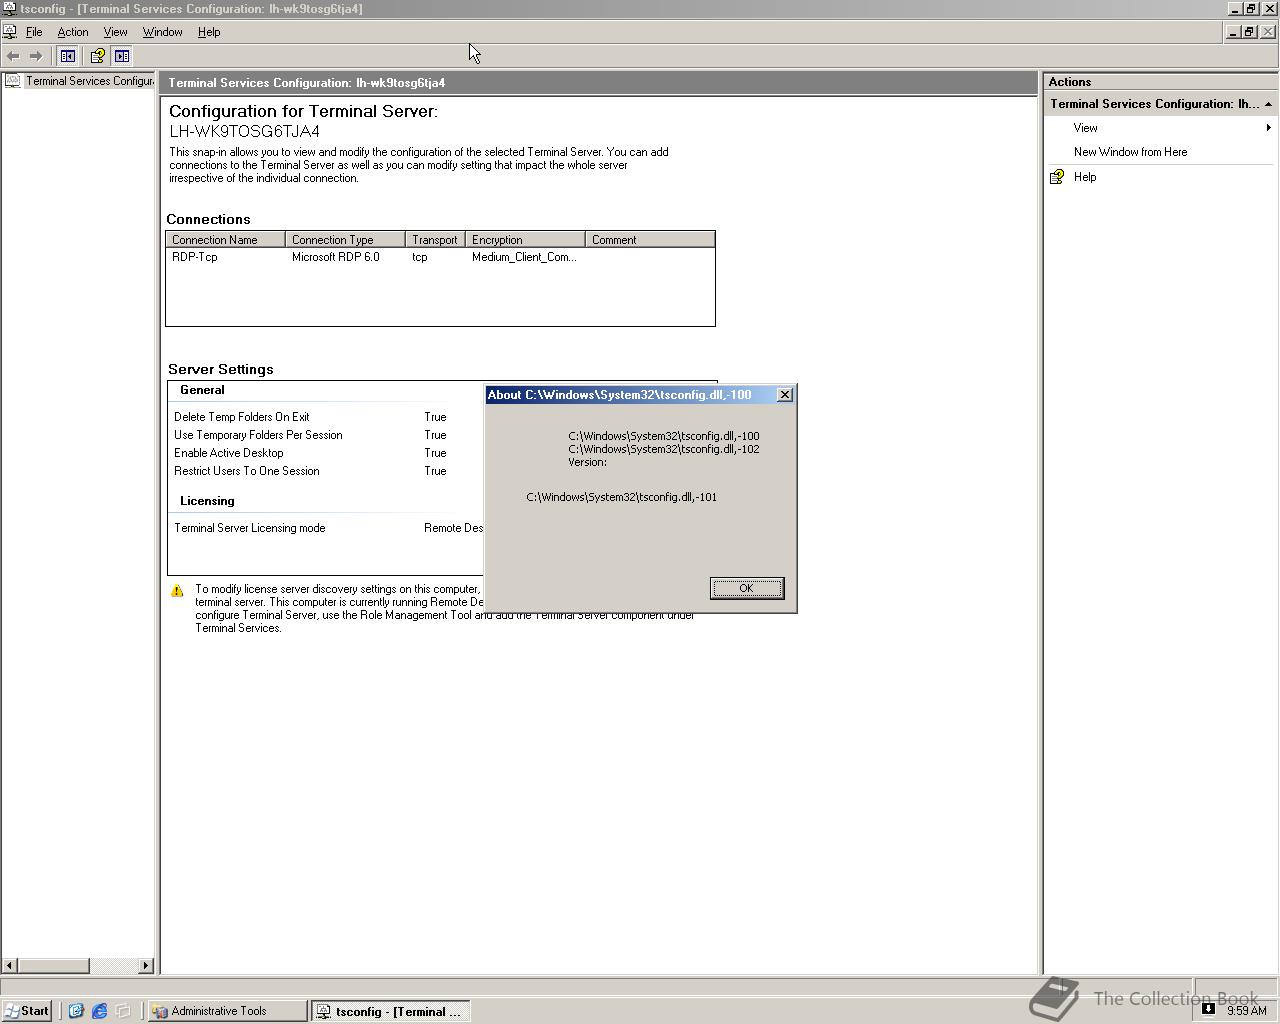Click the Forward arrow toolbar icon
1280x1024 pixels.
tap(36, 56)
